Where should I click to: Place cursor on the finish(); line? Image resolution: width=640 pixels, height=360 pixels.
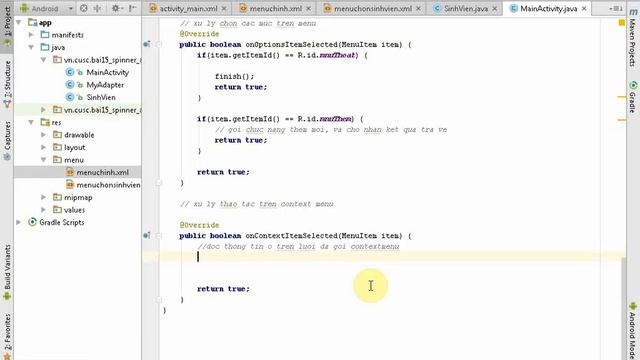click(x=234, y=76)
